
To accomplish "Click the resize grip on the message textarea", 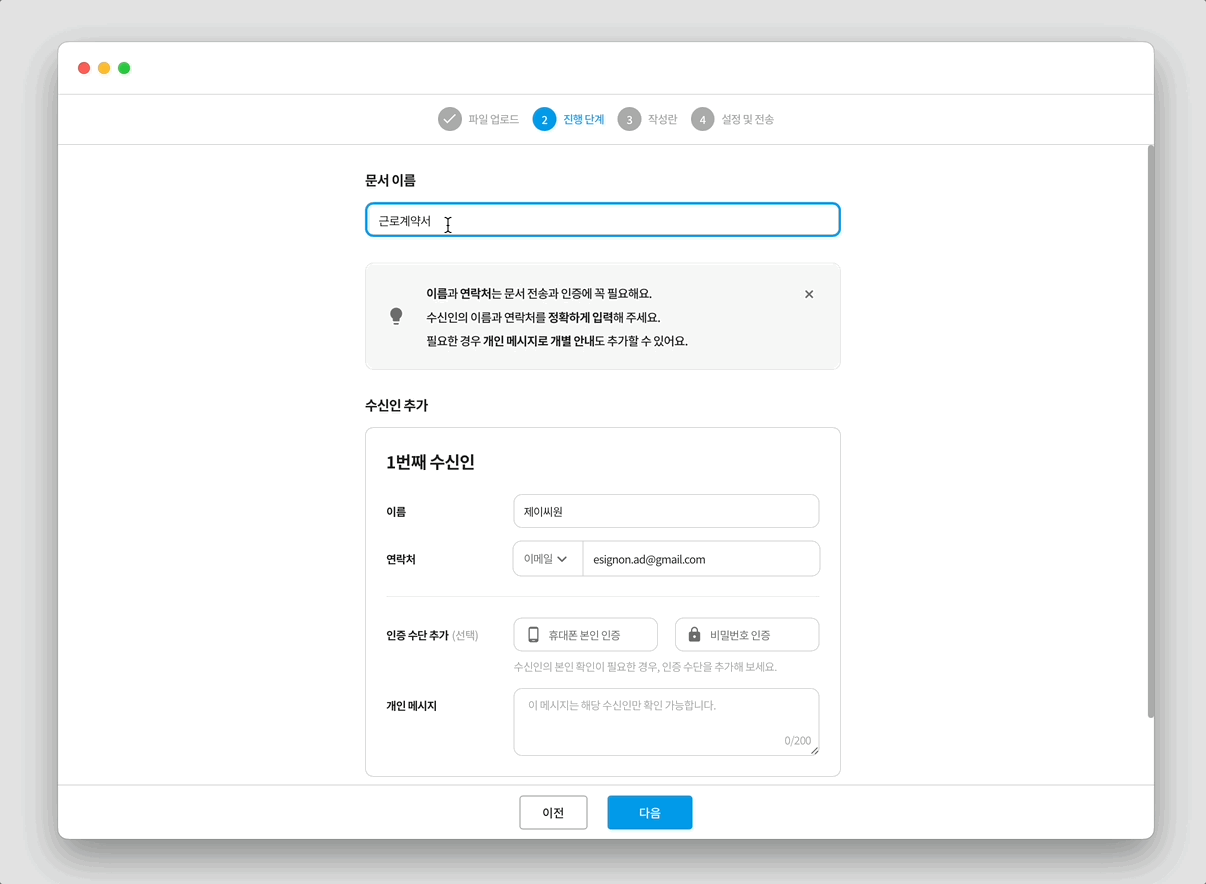I will click(814, 749).
